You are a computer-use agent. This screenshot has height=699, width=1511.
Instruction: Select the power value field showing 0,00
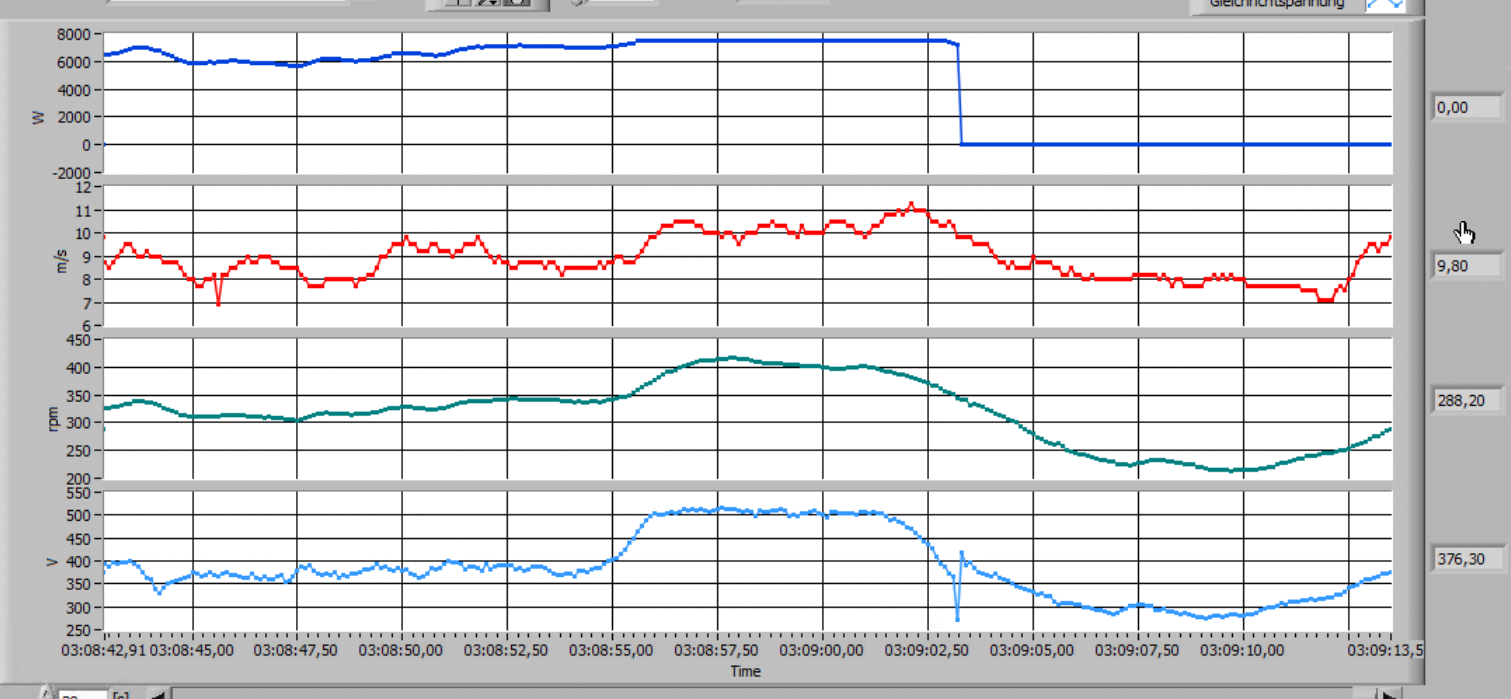1467,108
